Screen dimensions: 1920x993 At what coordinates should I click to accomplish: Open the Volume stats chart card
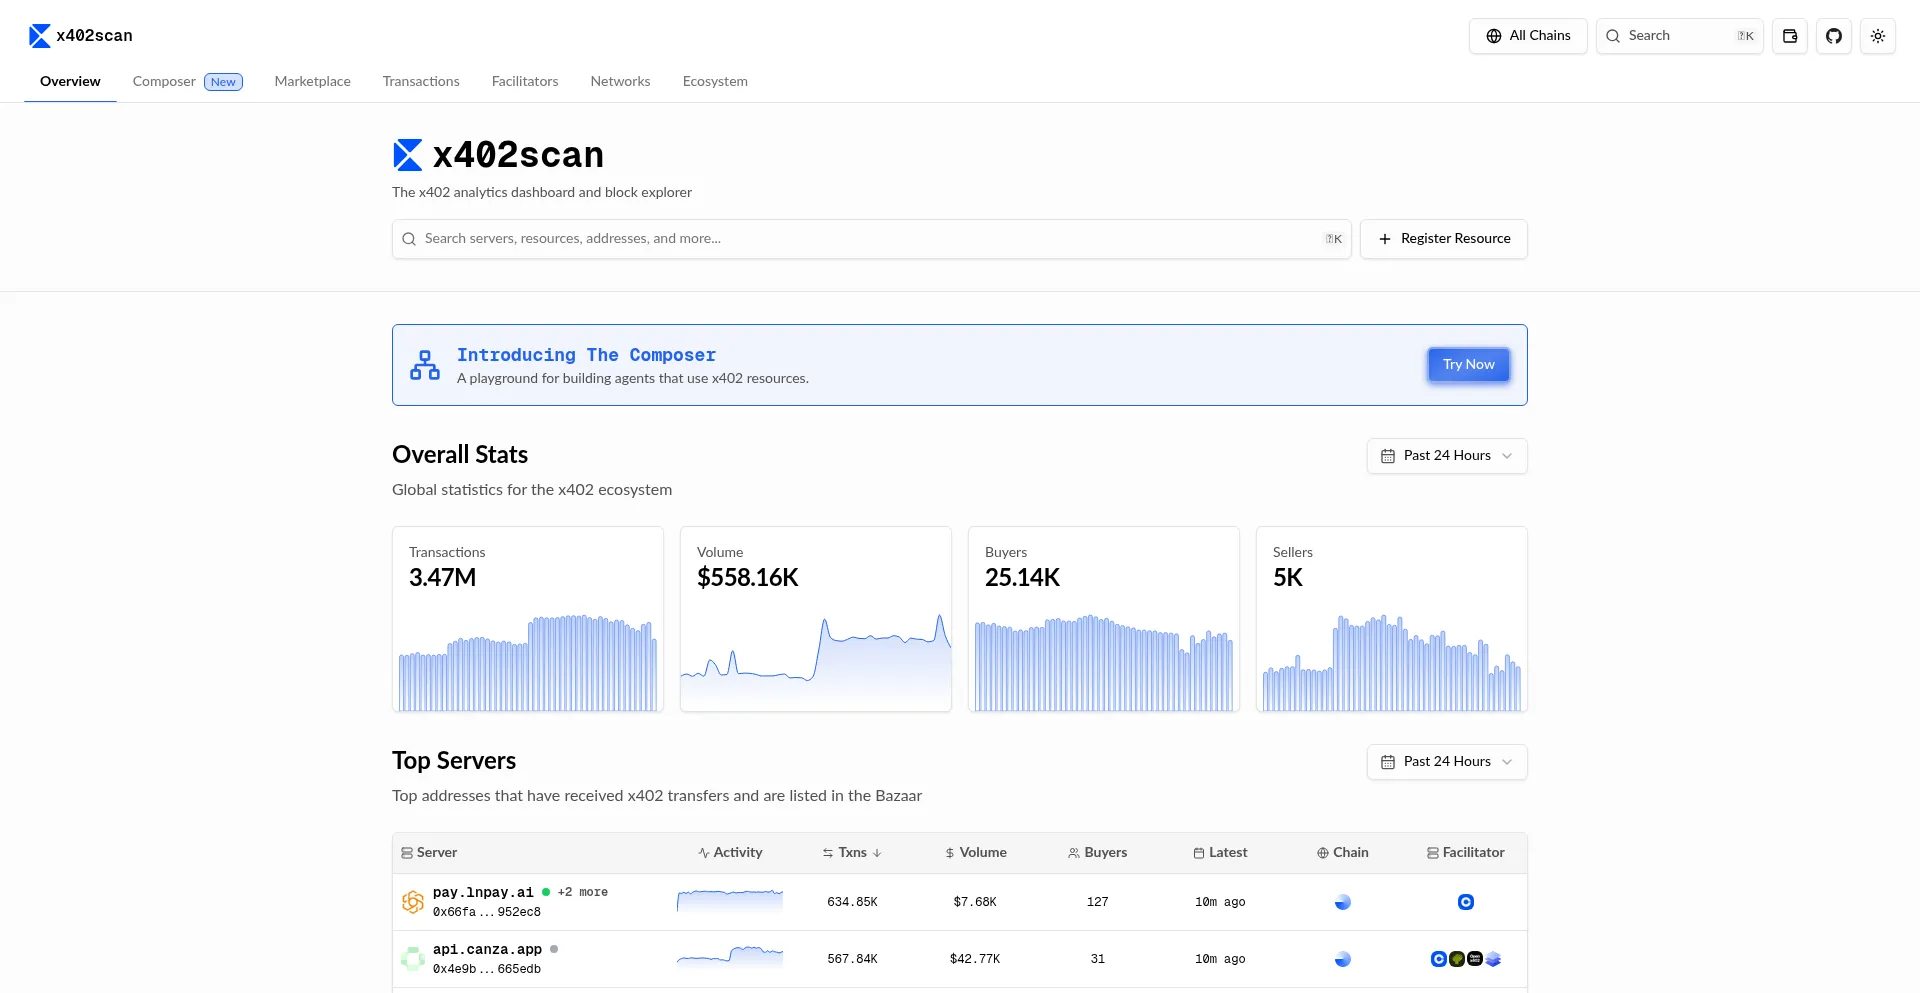(x=815, y=619)
